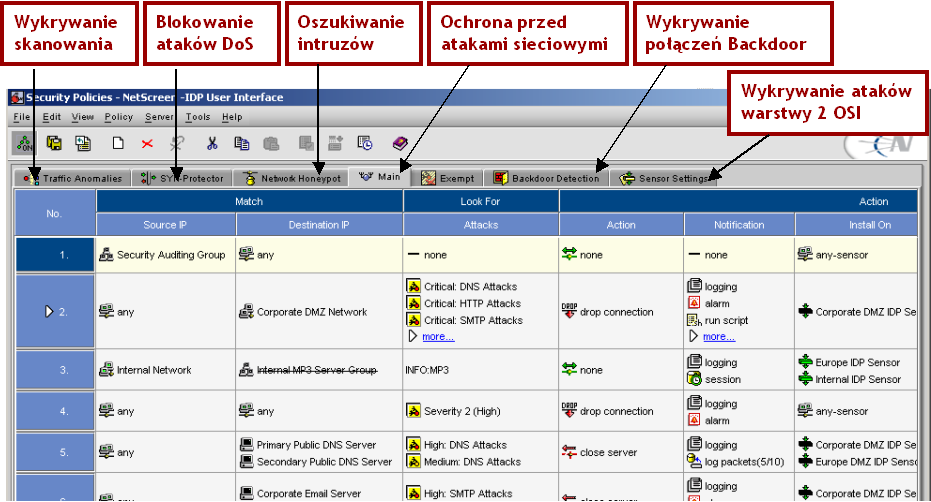
Task: Click the No. column header
Action: click(55, 213)
